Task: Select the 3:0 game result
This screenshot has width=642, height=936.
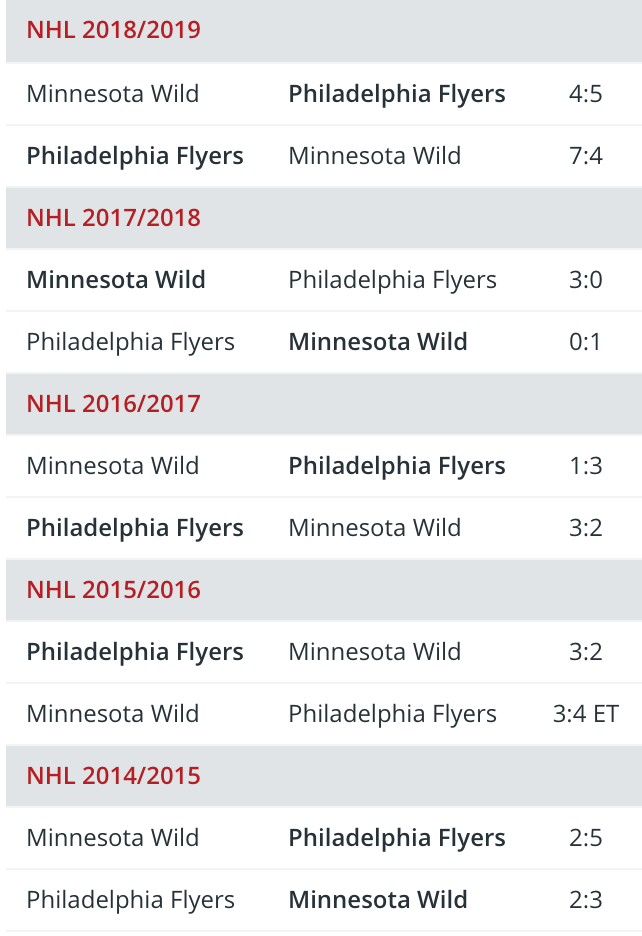Action: (585, 280)
